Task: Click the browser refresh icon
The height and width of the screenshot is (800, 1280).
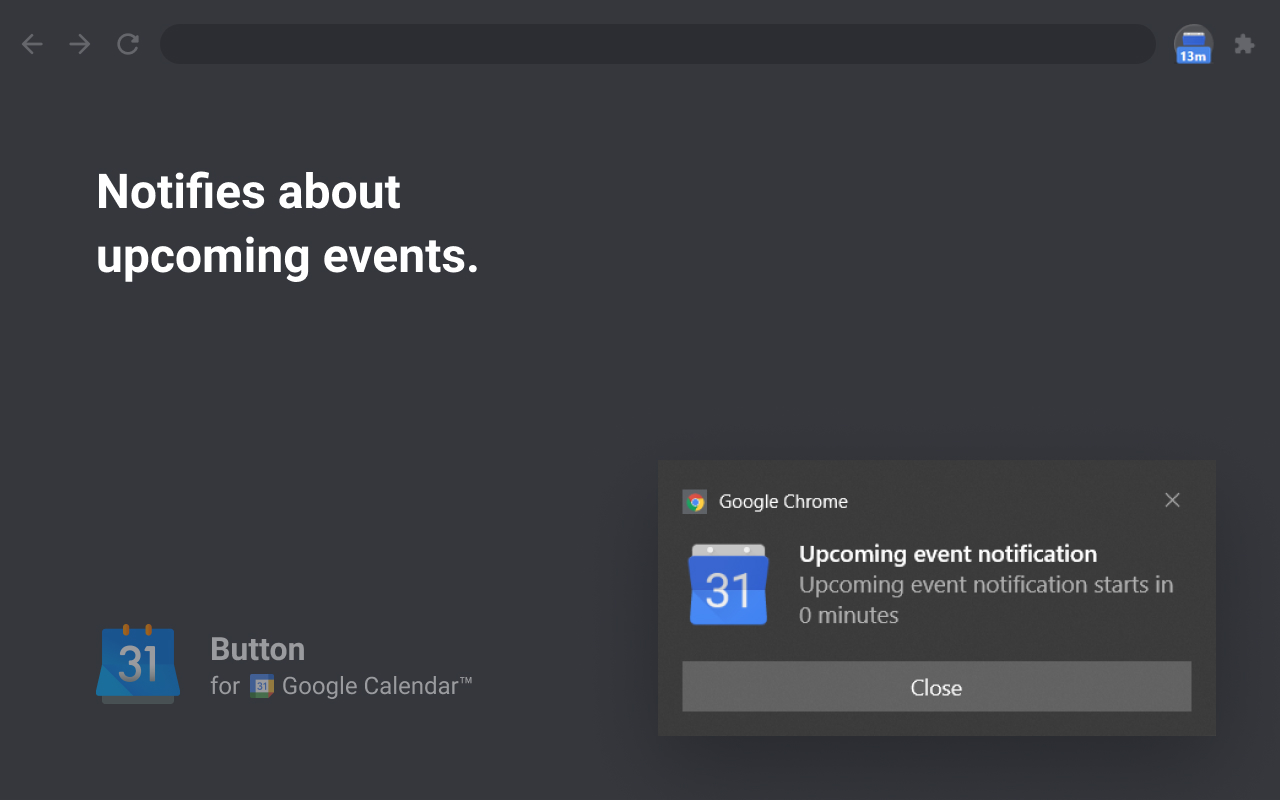Action: point(127,44)
